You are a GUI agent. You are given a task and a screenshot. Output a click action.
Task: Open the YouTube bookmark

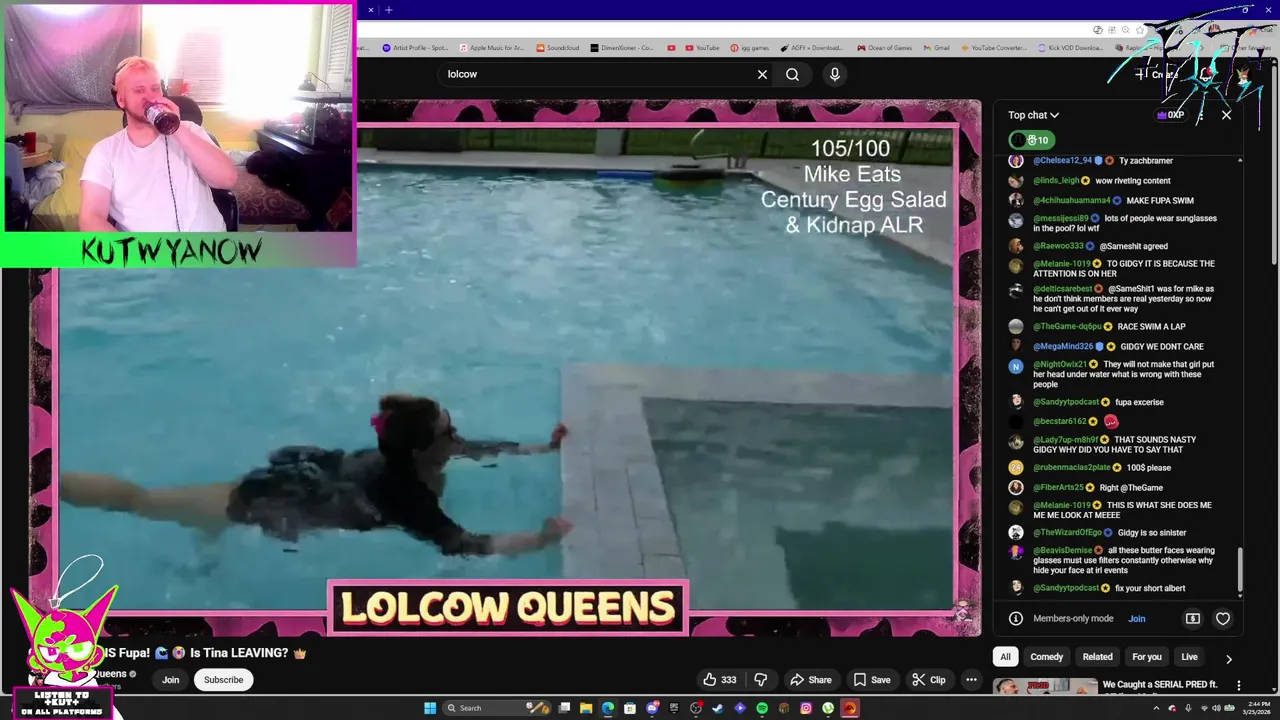tap(700, 48)
